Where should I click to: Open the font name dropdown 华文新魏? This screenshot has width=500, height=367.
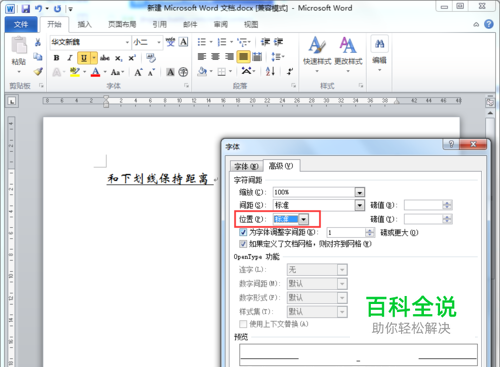(127, 42)
